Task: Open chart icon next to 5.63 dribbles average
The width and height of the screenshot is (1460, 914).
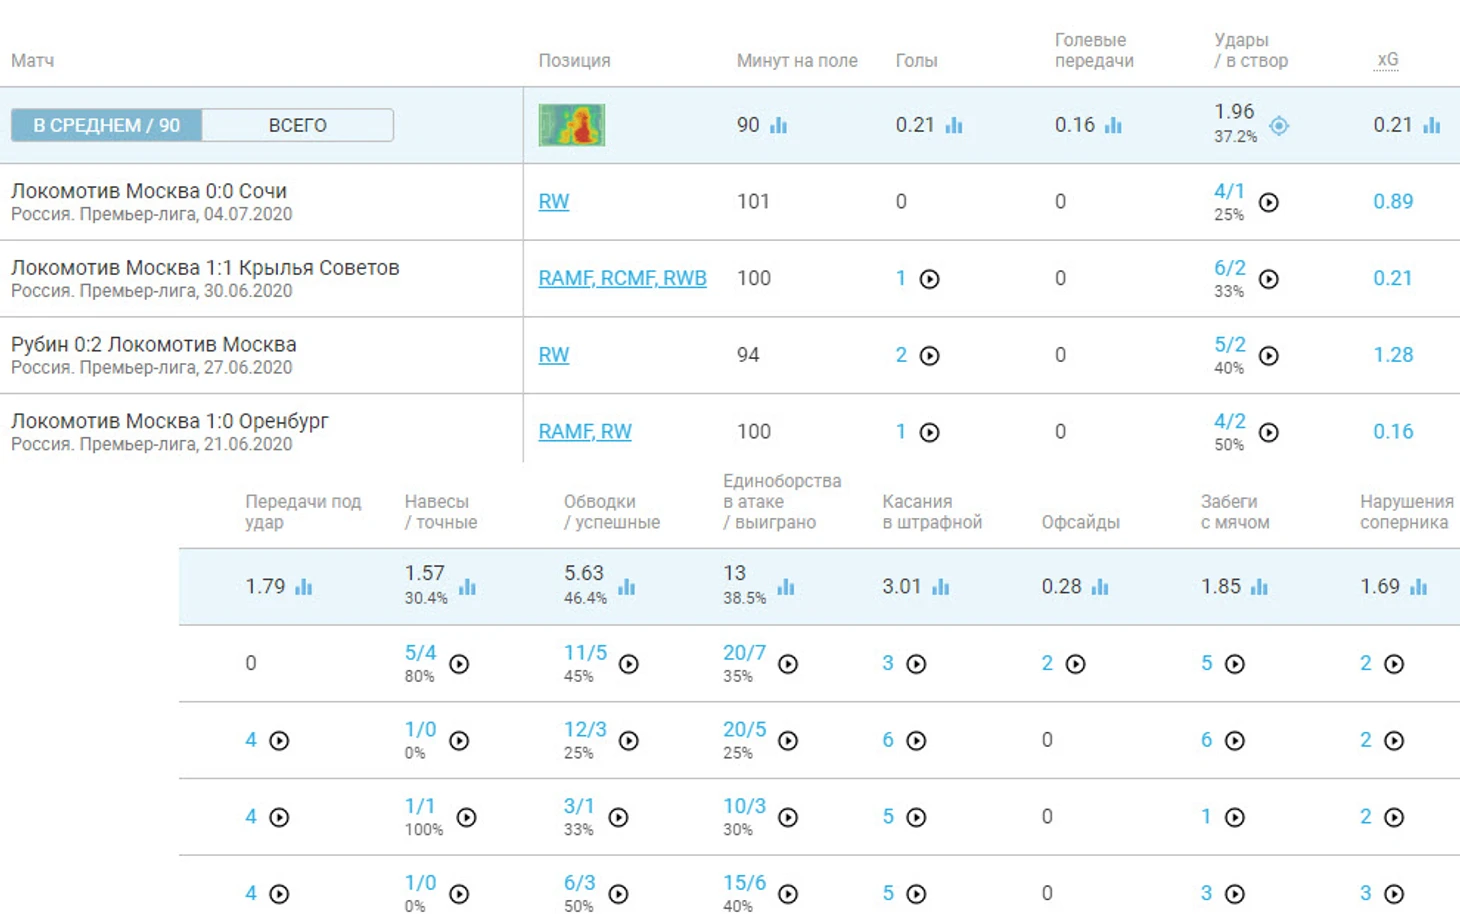Action: (626, 587)
